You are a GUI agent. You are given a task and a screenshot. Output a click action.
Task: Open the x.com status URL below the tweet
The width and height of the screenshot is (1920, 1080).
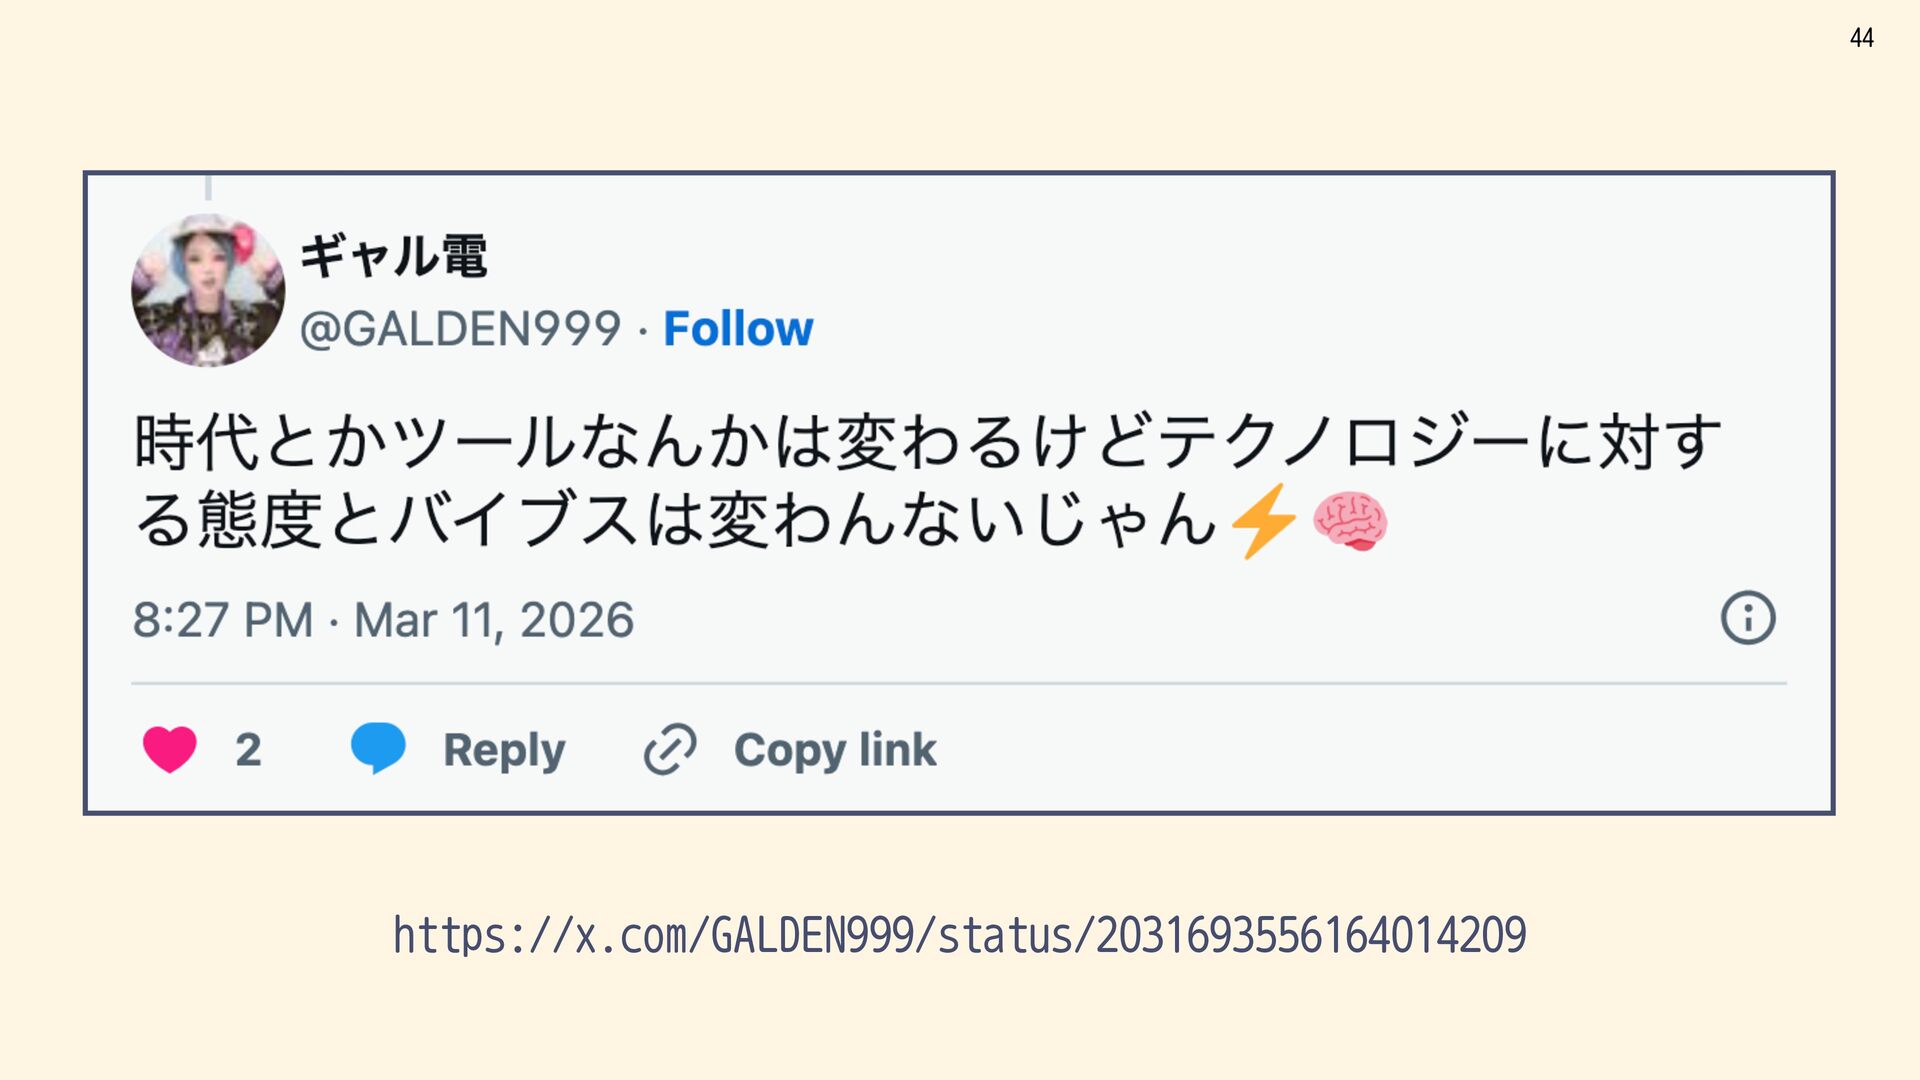pos(960,936)
